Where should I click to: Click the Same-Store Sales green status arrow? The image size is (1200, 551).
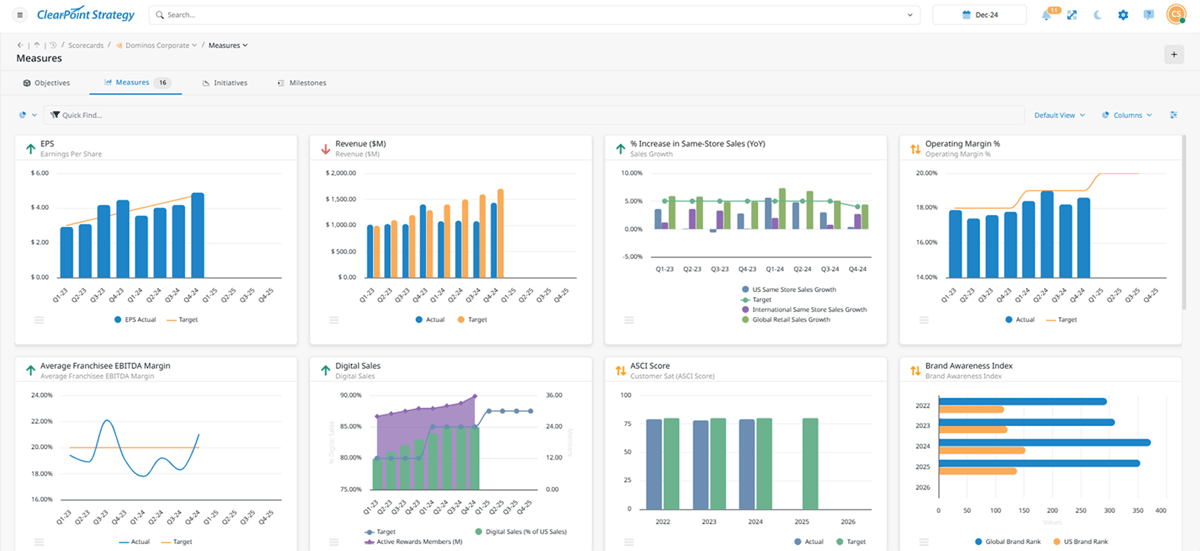point(620,148)
